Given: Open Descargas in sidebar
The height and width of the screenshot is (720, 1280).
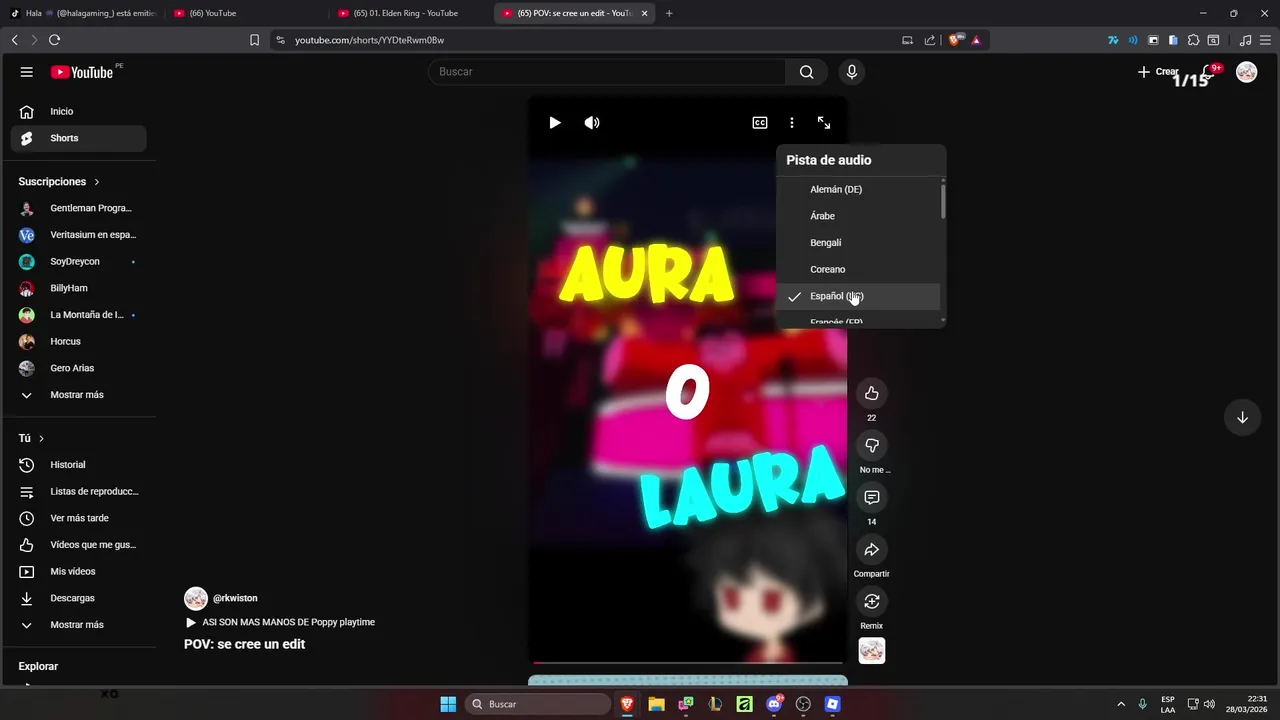Looking at the screenshot, I should [x=79, y=598].
